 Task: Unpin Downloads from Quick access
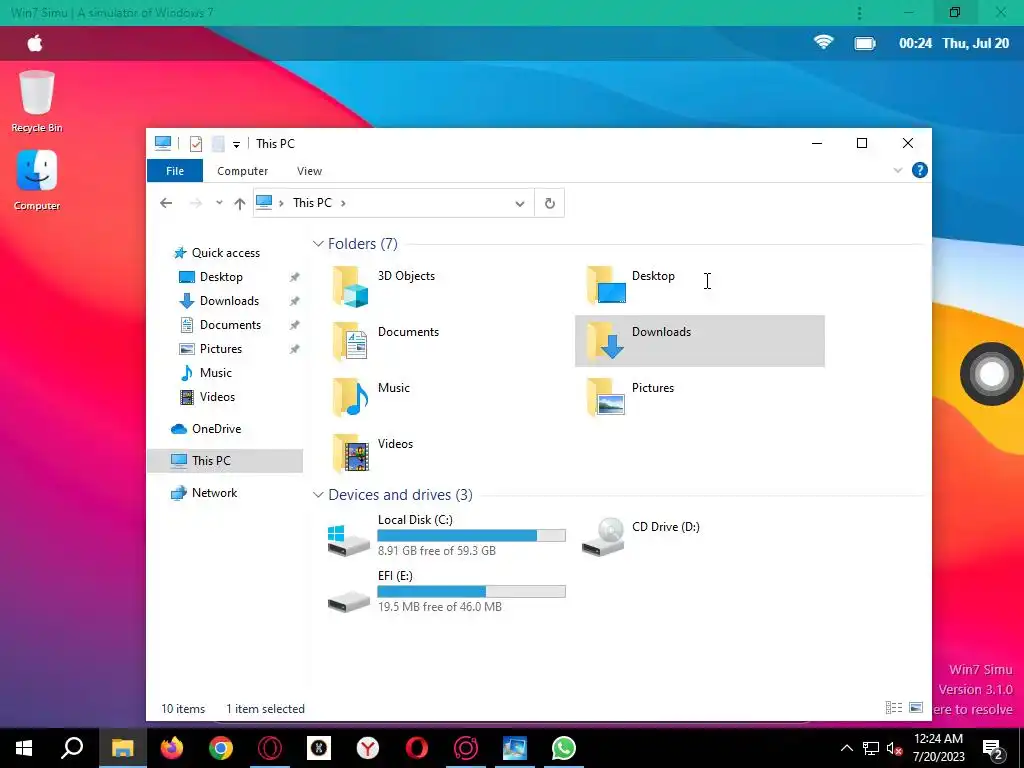(295, 301)
